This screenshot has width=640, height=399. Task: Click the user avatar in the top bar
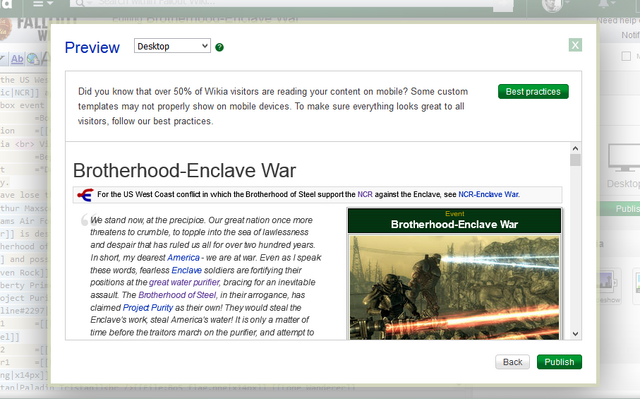click(552, 4)
